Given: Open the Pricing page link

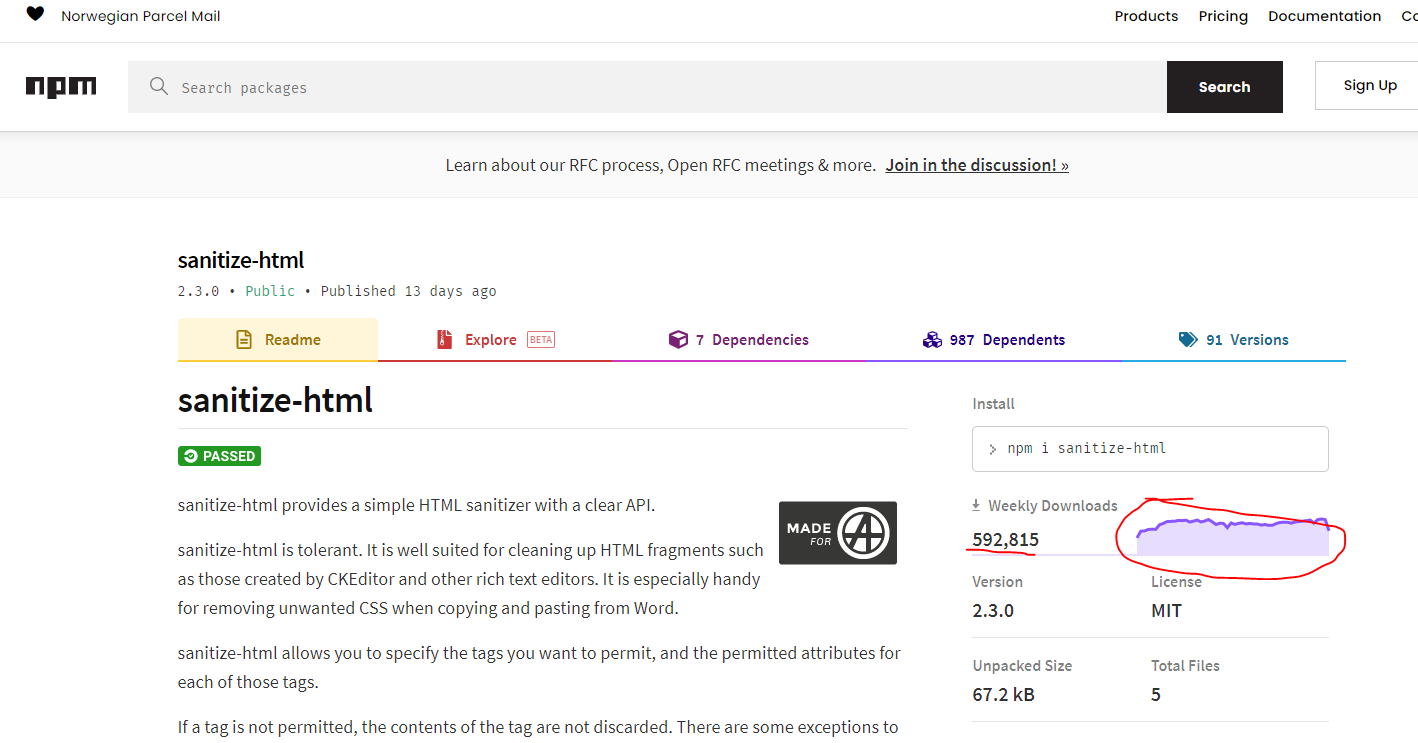Looking at the screenshot, I should click(x=1223, y=16).
